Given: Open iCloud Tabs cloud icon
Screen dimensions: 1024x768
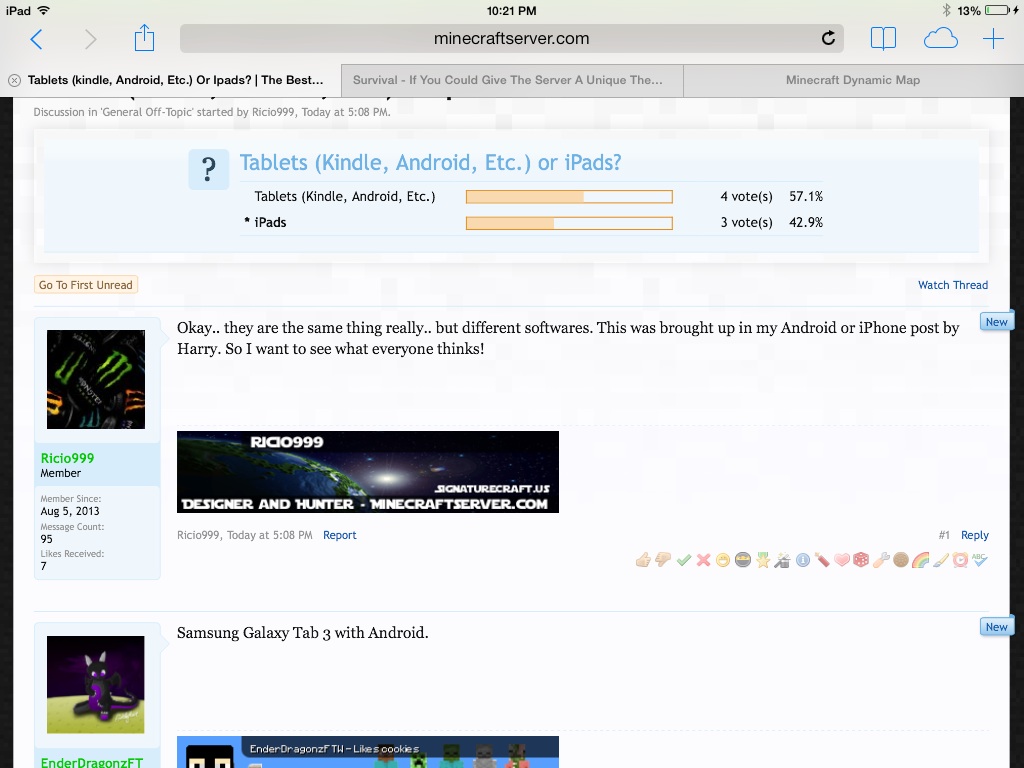Looking at the screenshot, I should coord(940,39).
